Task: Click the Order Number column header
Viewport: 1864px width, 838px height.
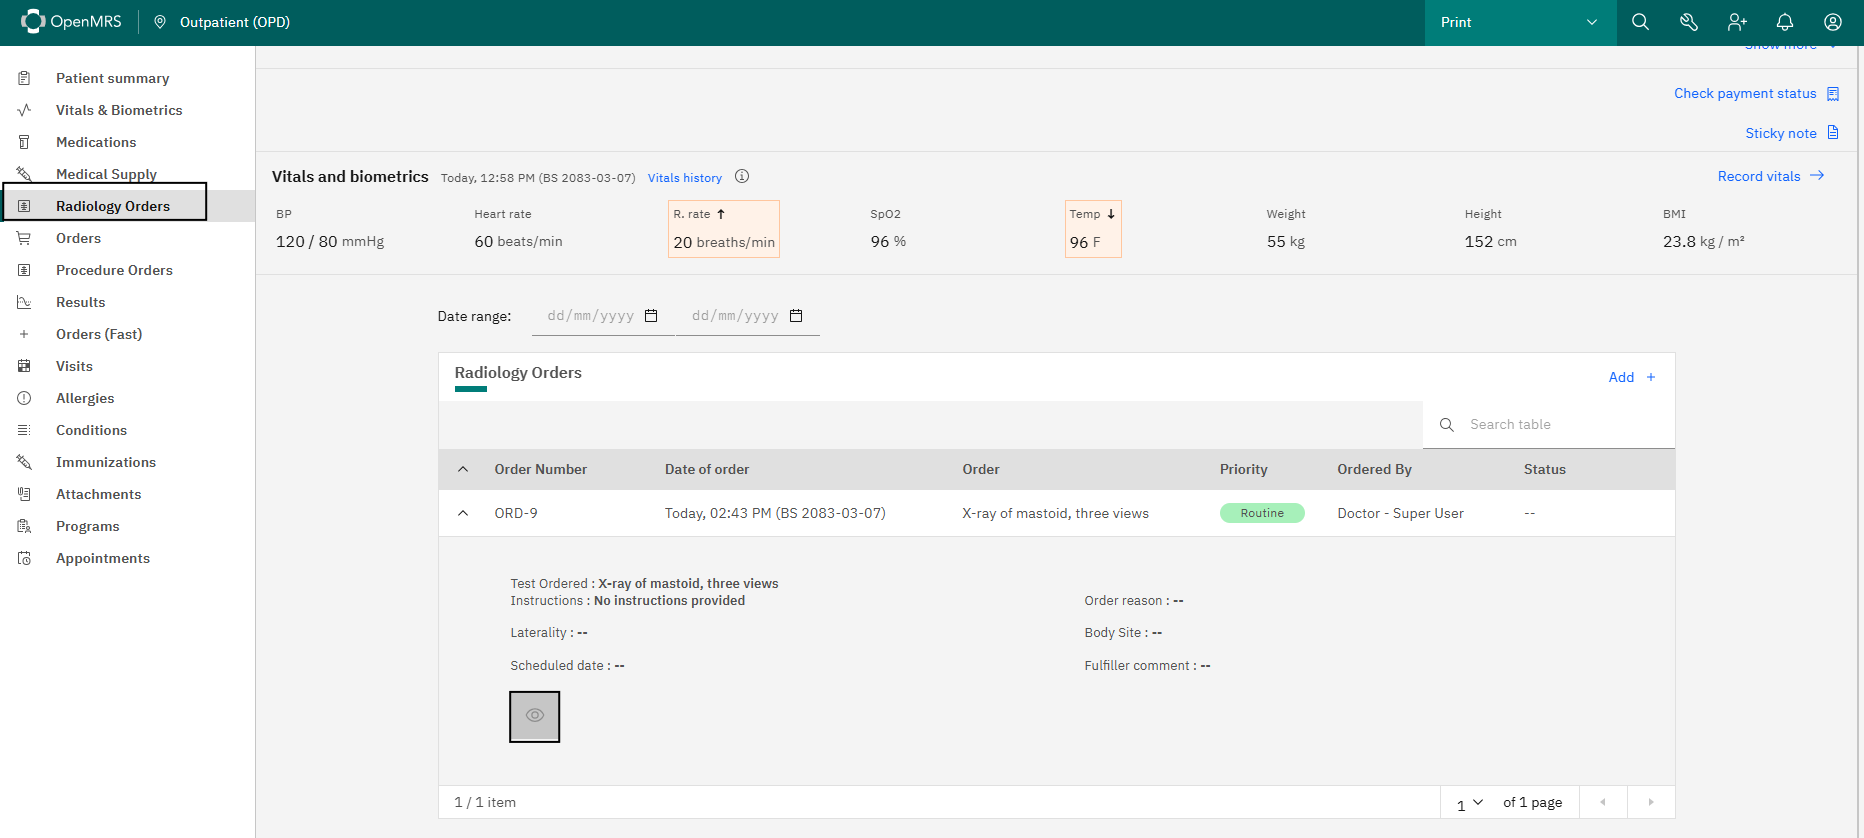Action: 540,469
